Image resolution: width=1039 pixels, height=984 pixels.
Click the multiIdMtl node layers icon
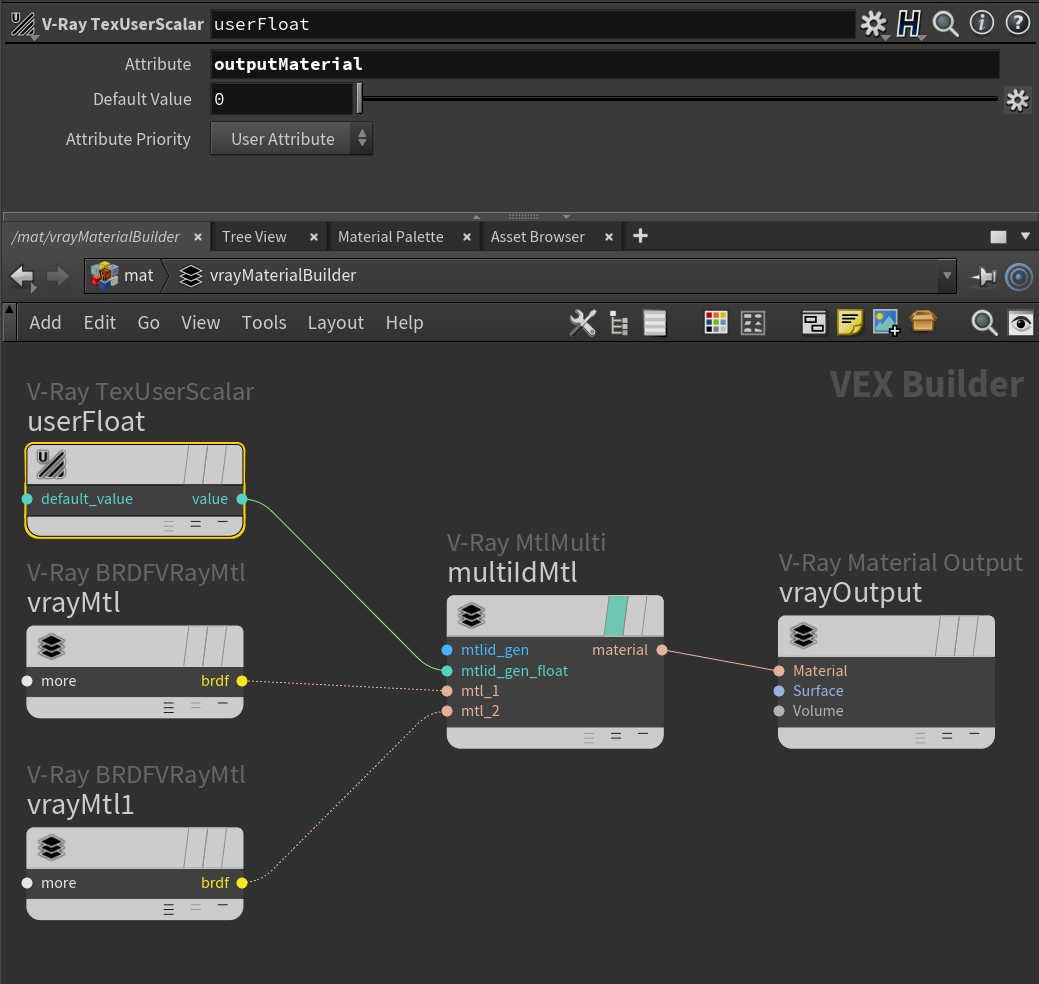click(x=471, y=616)
